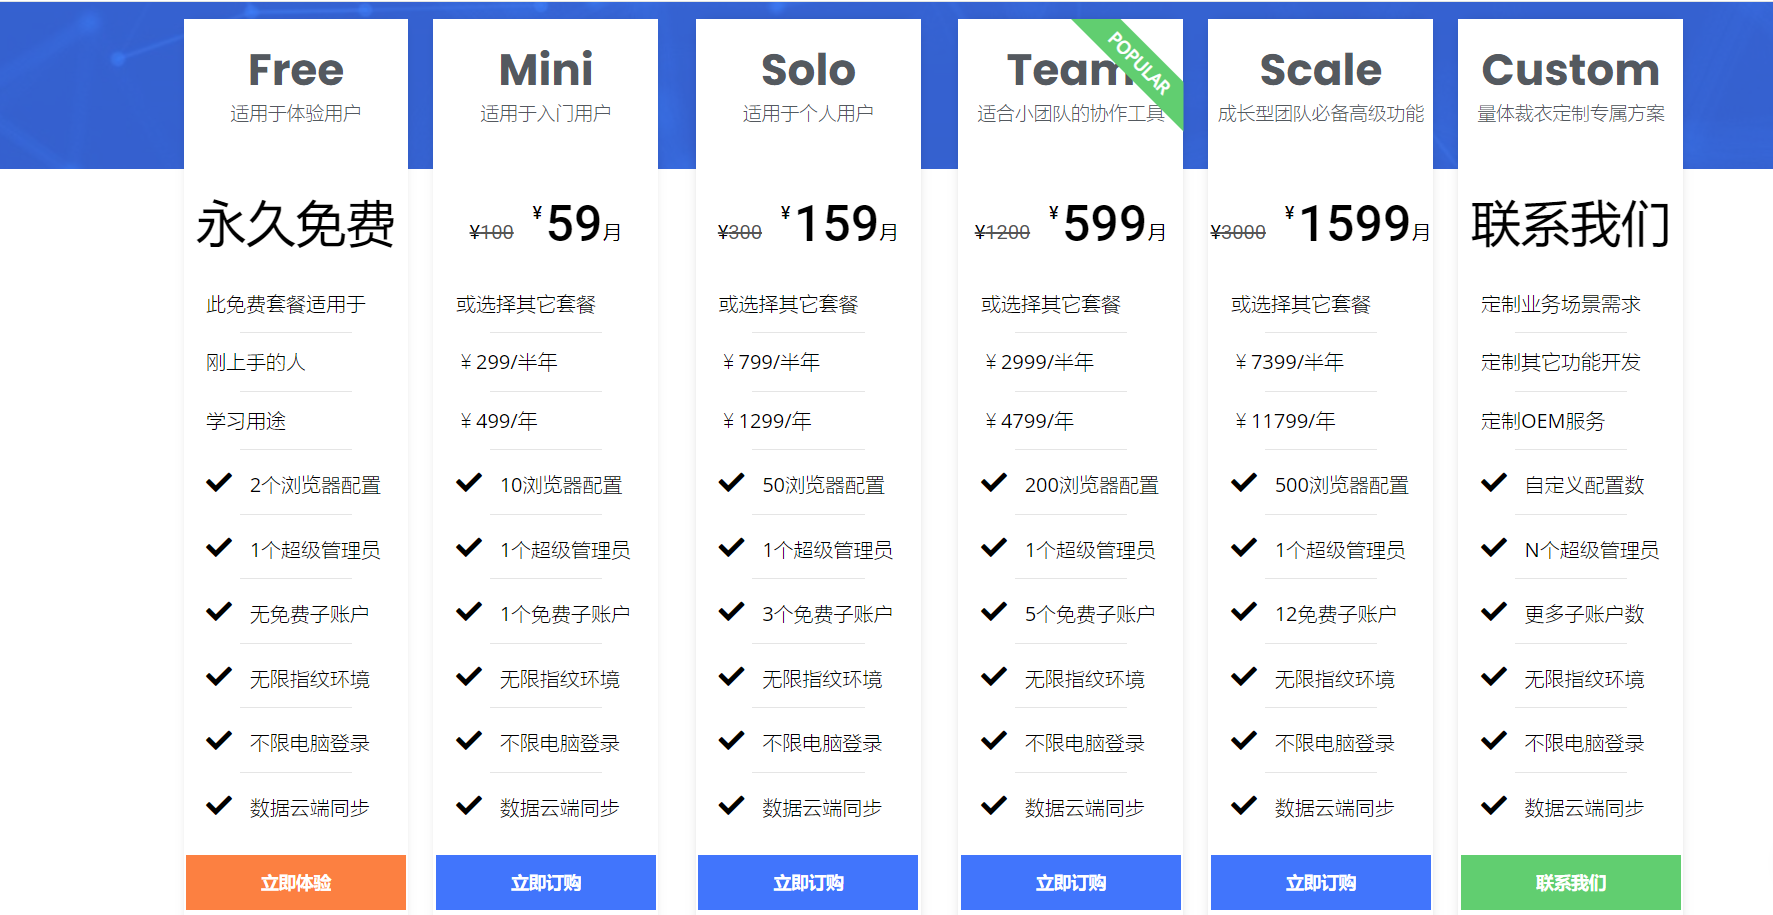Click checkmark beside 自定义配置数 in Custom

1494,483
